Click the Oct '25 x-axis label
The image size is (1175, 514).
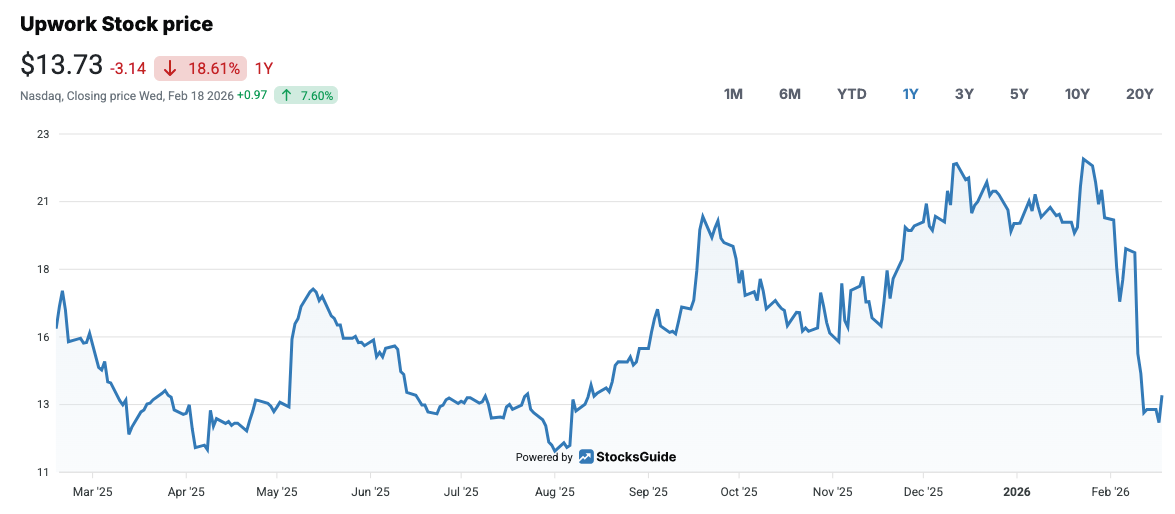[x=739, y=492]
